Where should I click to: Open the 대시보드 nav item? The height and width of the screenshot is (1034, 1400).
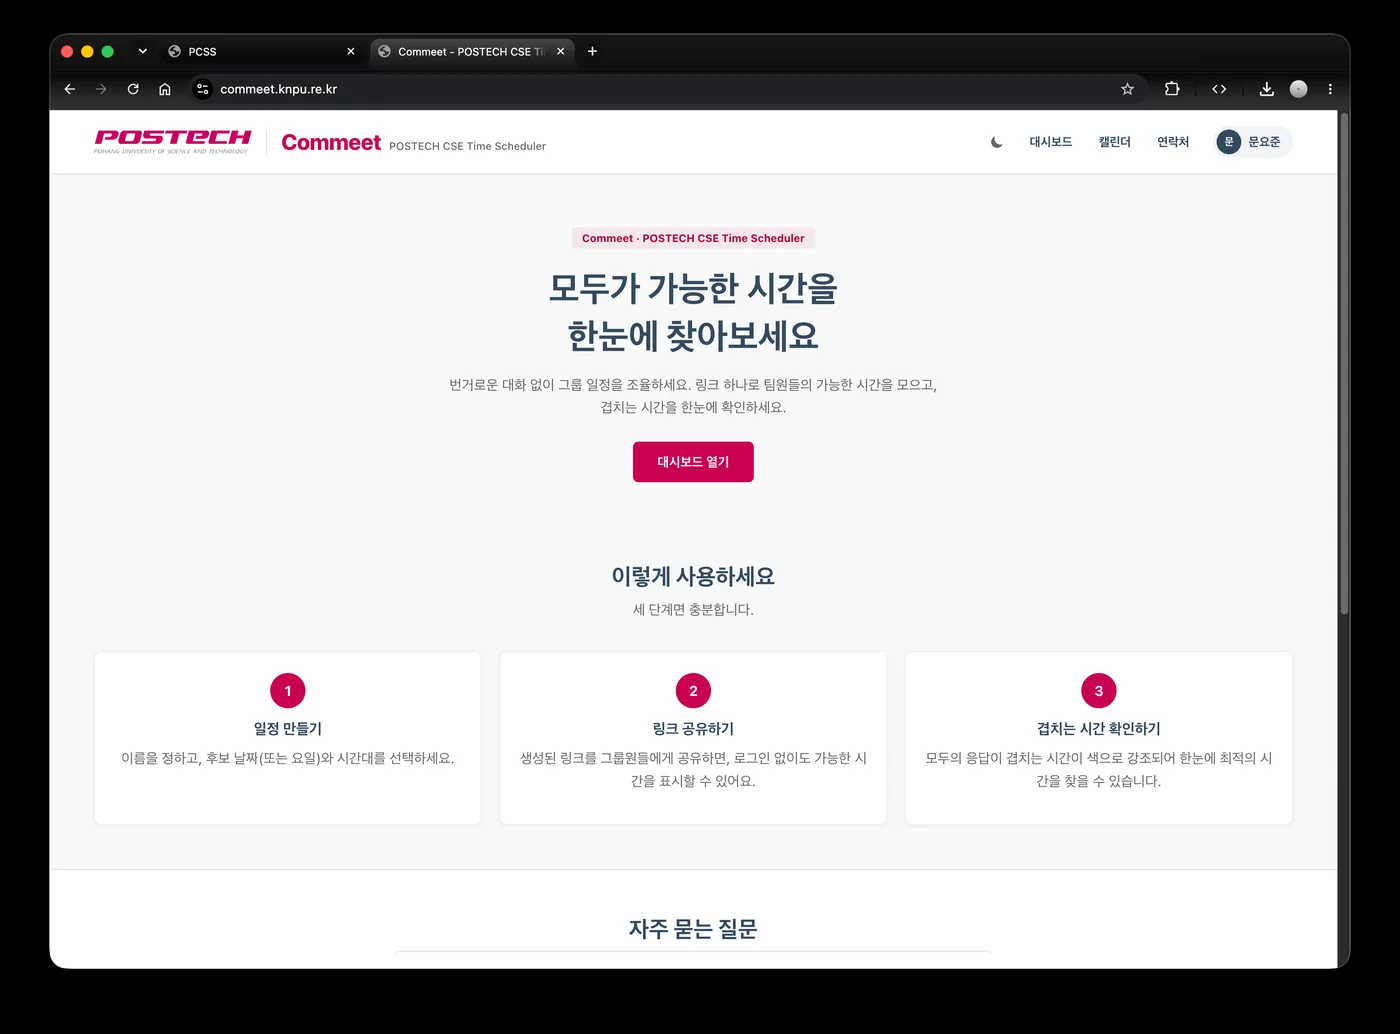(x=1051, y=142)
